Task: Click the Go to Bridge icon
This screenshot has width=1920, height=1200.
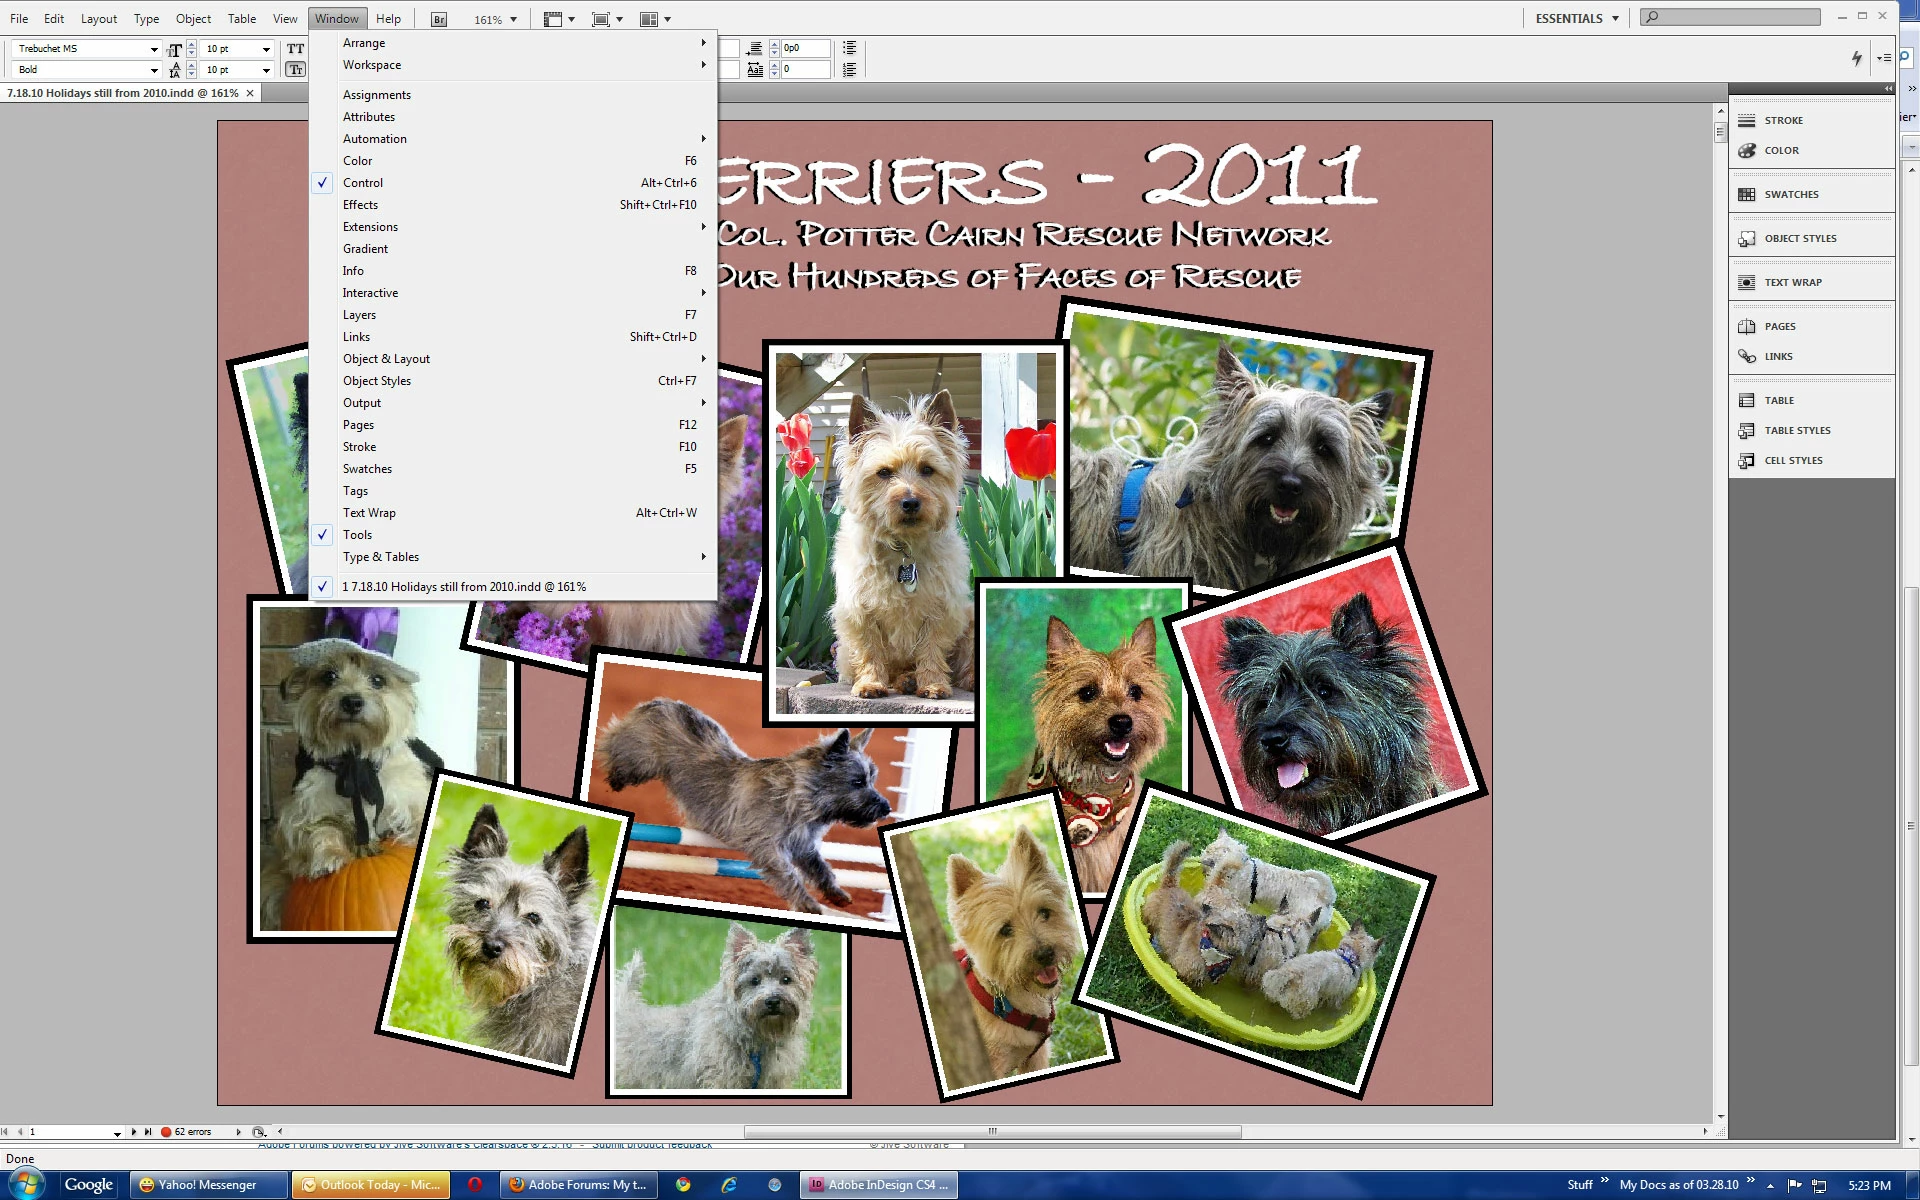Action: coord(438,19)
